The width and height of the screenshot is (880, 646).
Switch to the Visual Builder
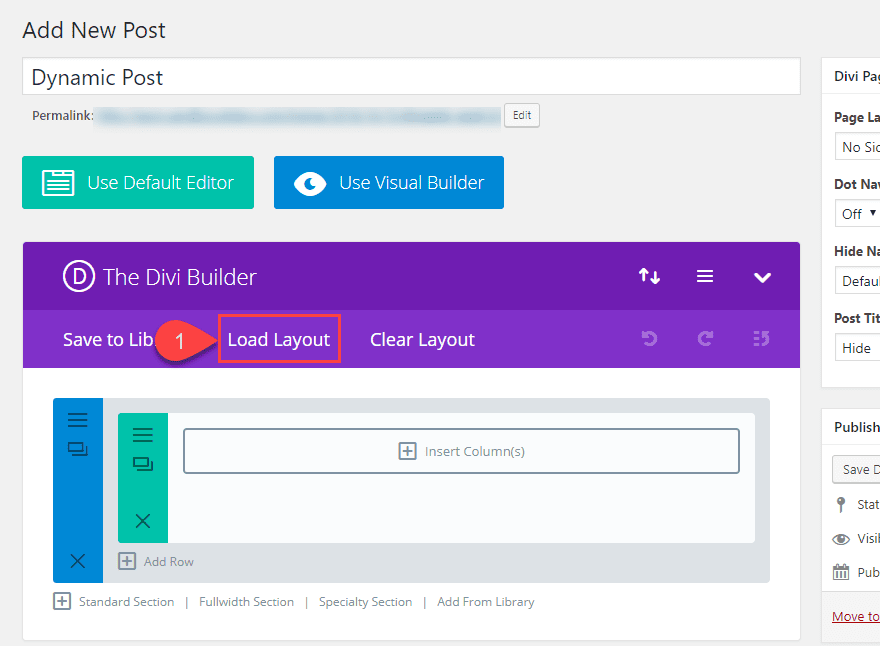point(388,182)
